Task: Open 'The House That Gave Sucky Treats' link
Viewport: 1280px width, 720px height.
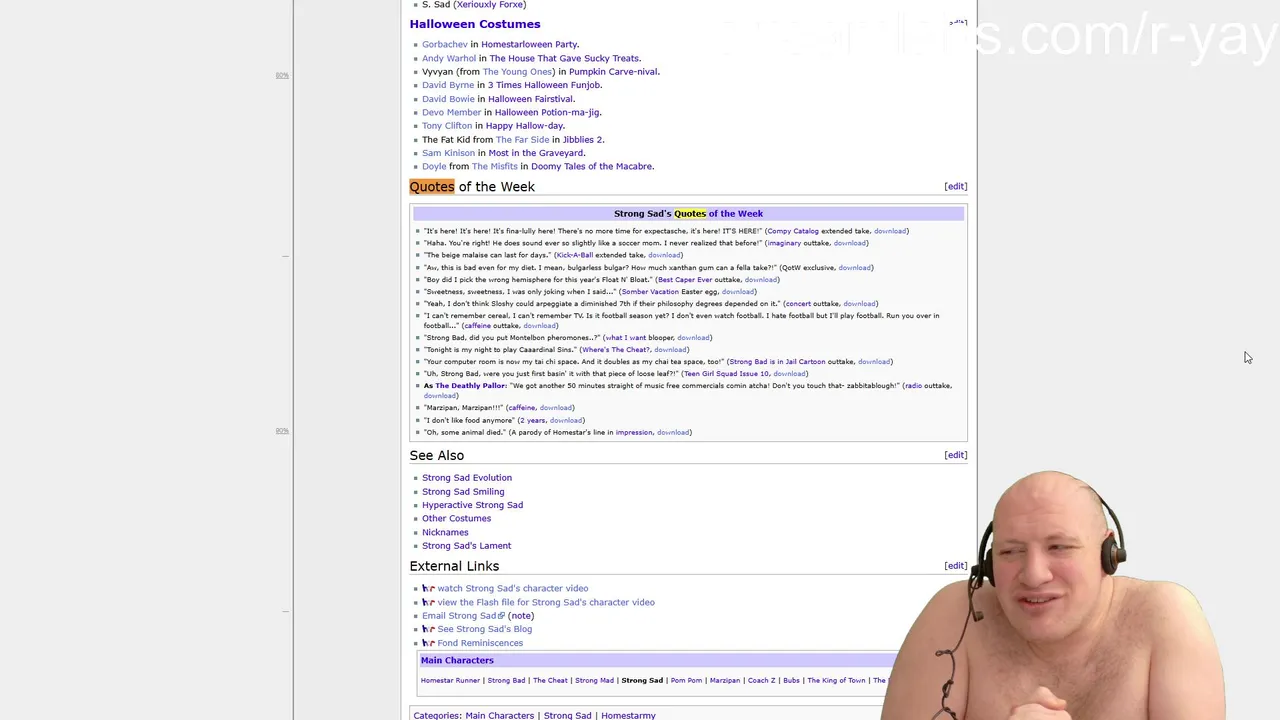Action: [x=565, y=58]
